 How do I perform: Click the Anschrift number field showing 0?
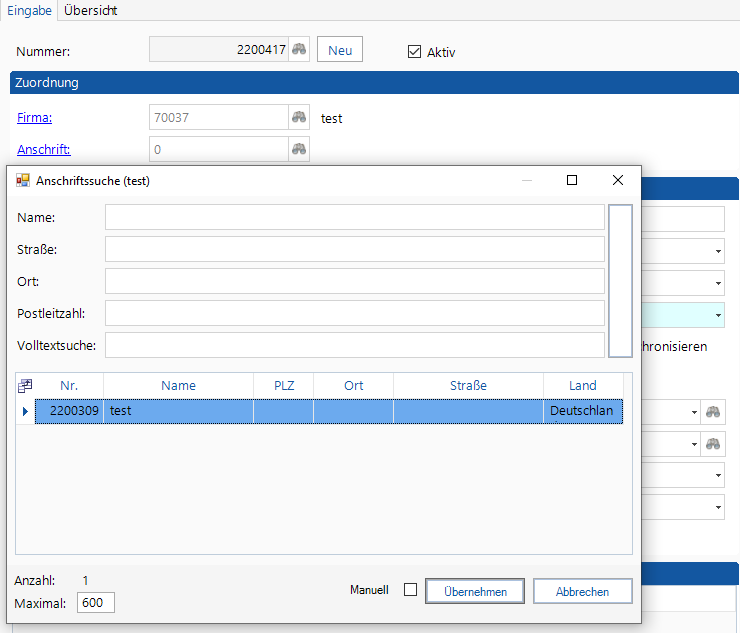219,149
